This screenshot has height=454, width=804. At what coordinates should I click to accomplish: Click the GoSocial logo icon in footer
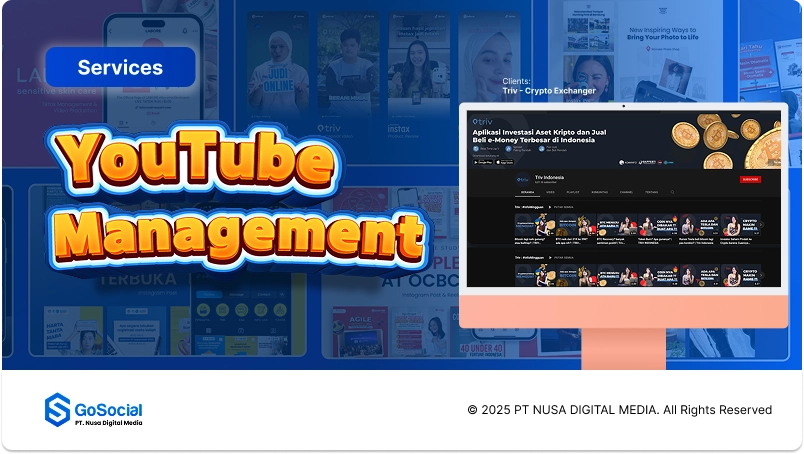[x=57, y=410]
